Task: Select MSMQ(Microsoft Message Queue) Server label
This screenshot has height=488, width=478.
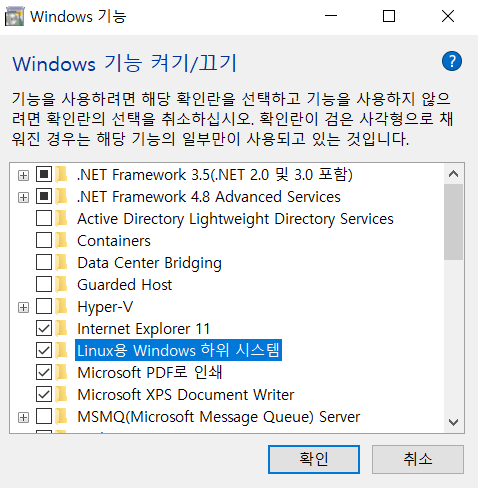Action: [219, 417]
